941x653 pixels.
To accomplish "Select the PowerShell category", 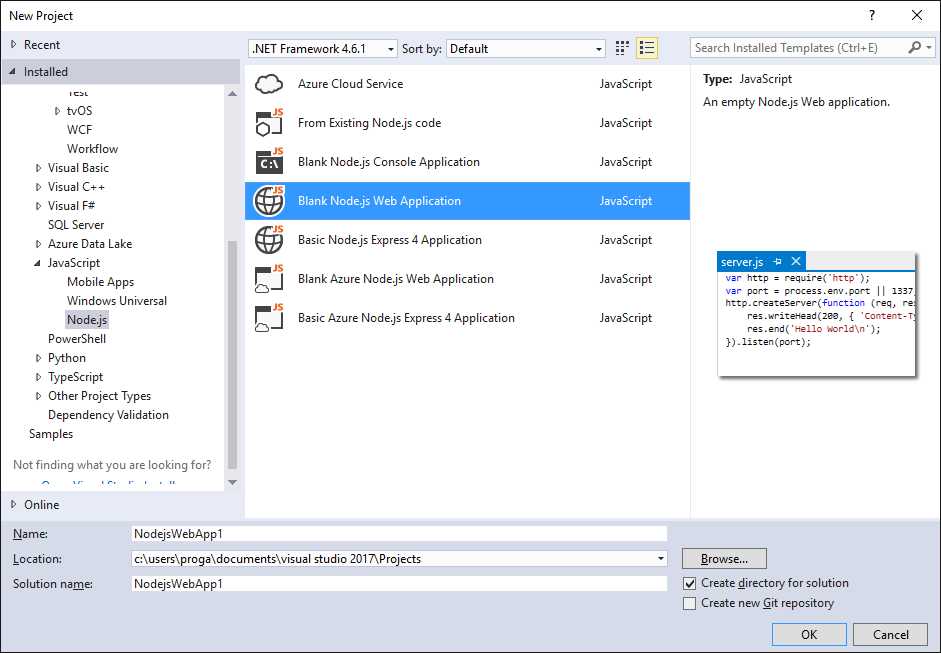I will click(x=77, y=339).
